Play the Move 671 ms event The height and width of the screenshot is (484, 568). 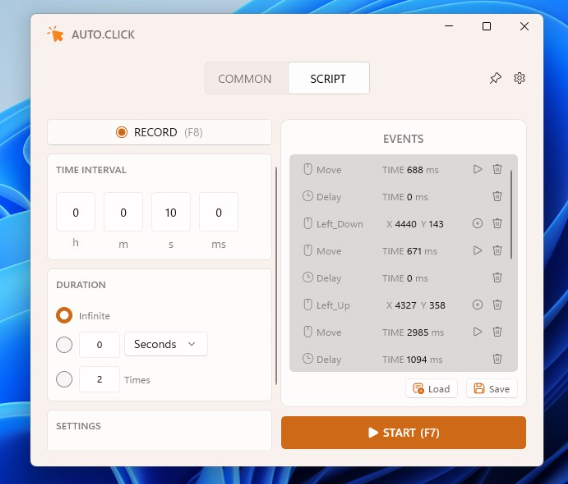tap(477, 250)
